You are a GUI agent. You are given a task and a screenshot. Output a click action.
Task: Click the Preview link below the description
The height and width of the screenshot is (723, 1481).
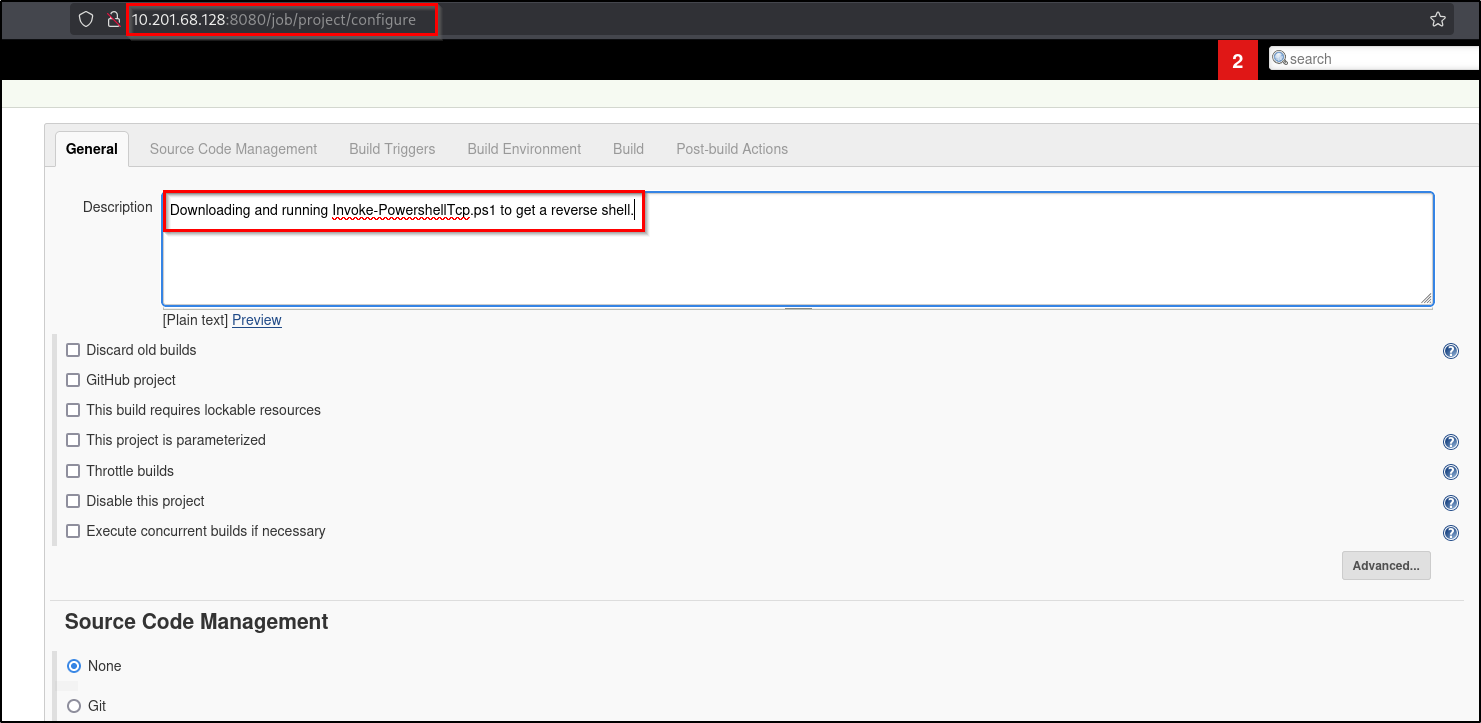point(256,319)
